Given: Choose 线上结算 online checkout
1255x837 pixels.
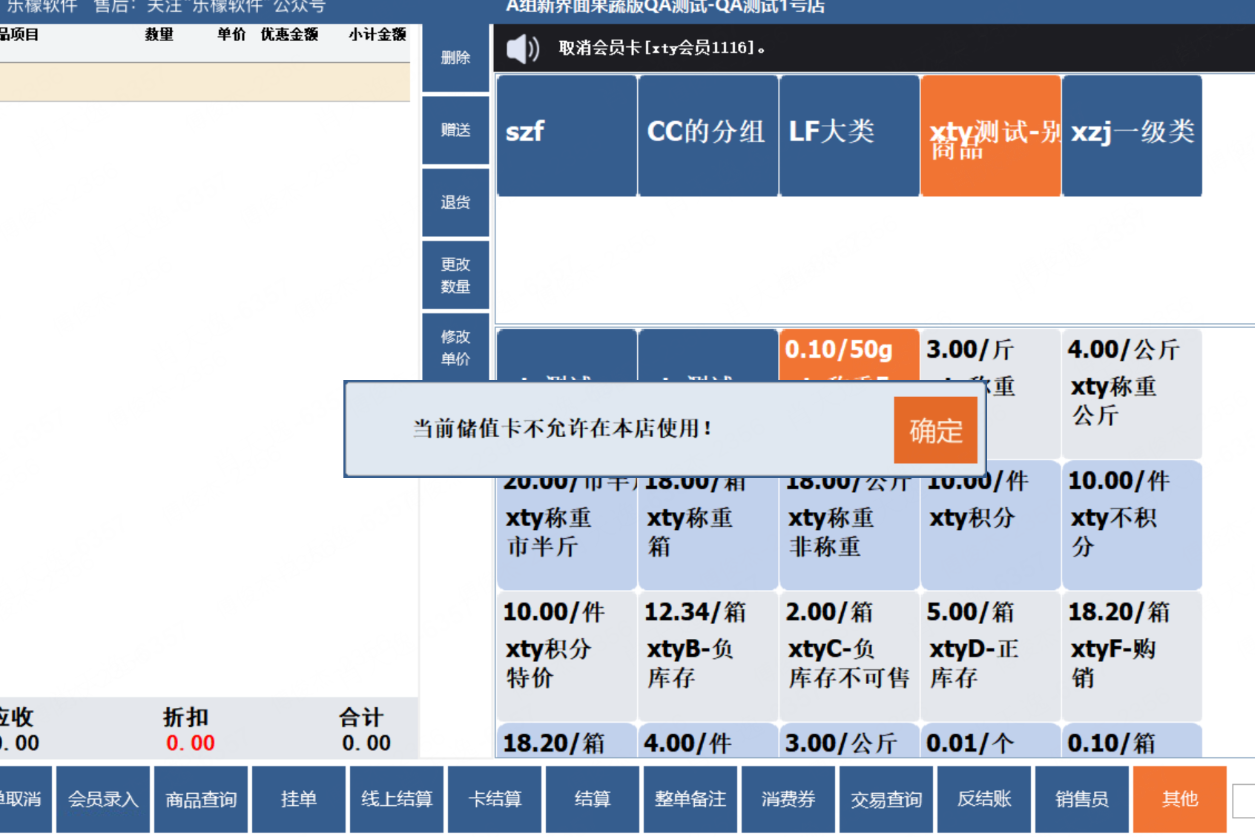Looking at the screenshot, I should [397, 799].
